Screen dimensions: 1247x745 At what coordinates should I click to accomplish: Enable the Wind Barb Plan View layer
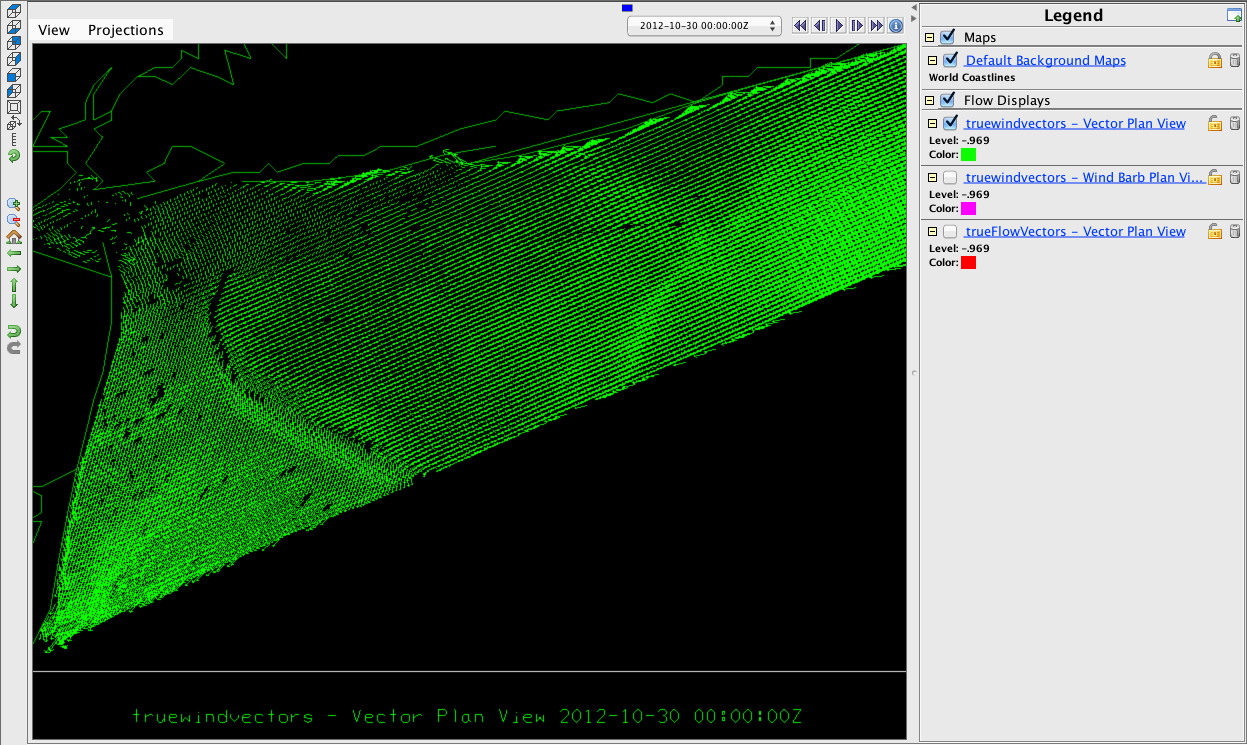(950, 177)
